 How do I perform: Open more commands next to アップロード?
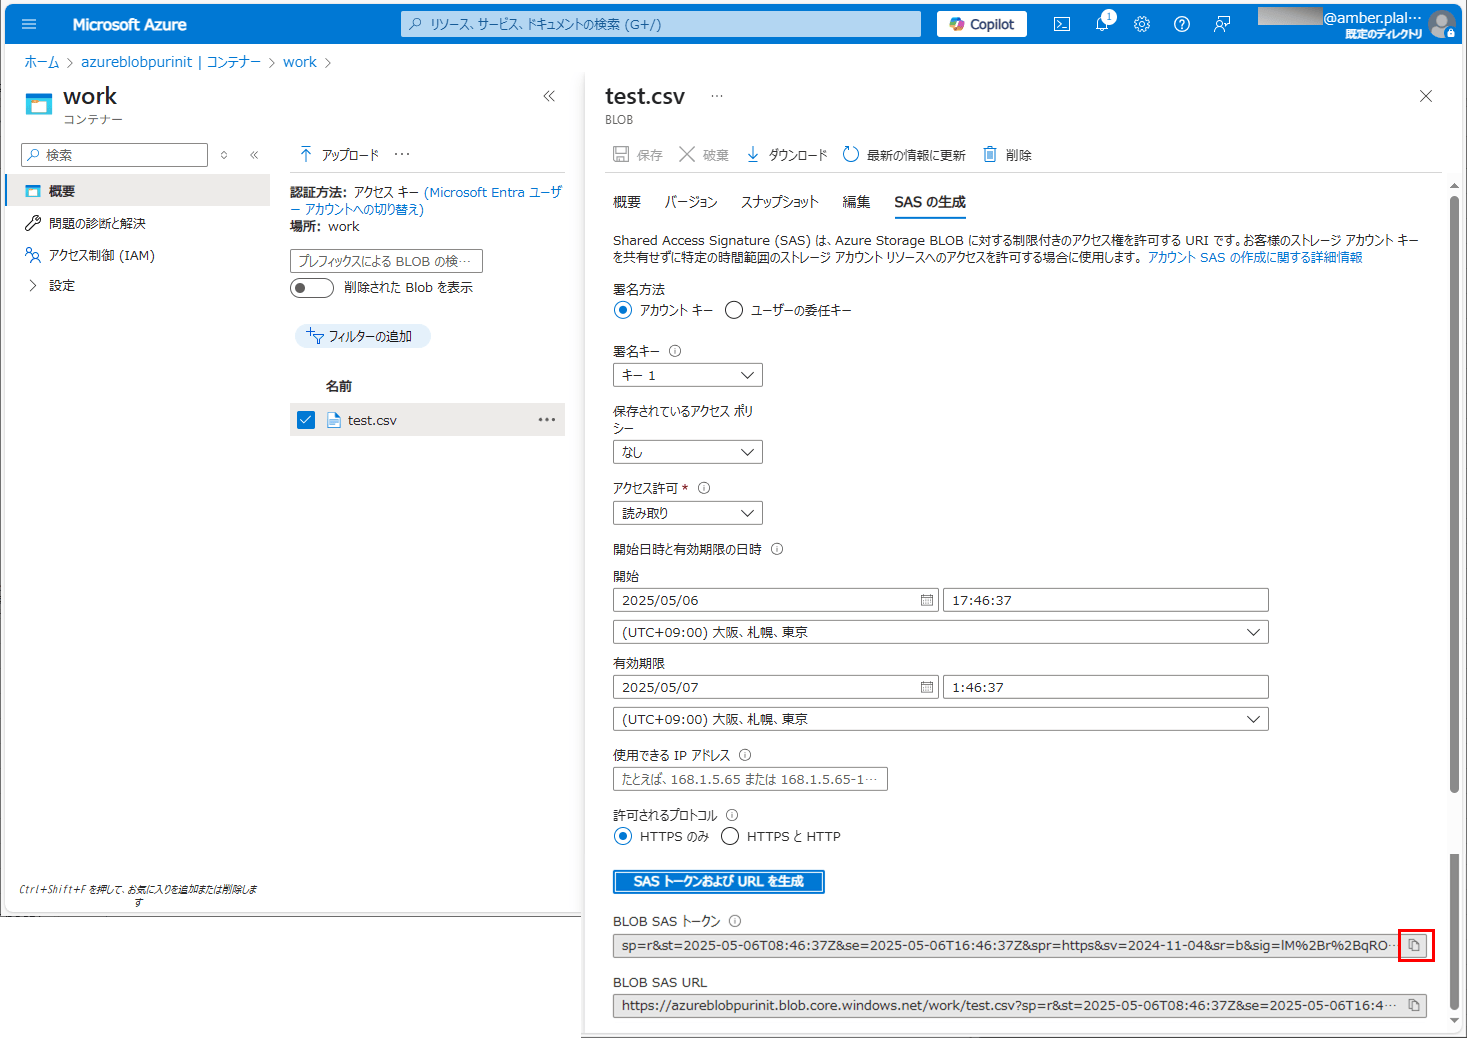click(402, 154)
